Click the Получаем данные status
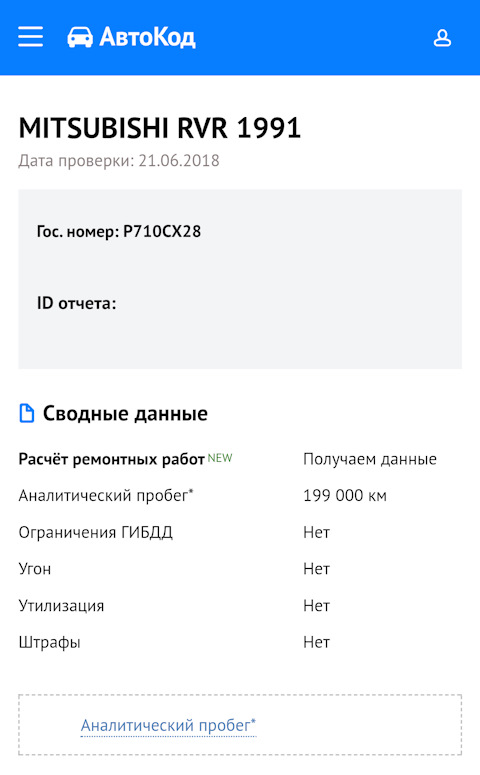 [370, 459]
